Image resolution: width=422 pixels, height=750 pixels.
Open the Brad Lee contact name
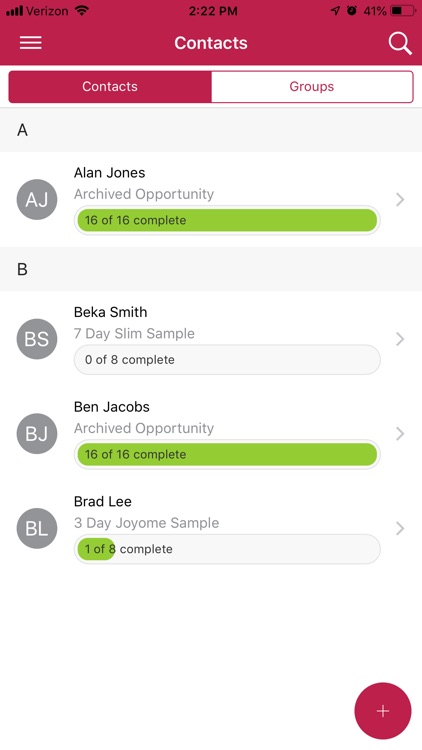[x=103, y=502]
